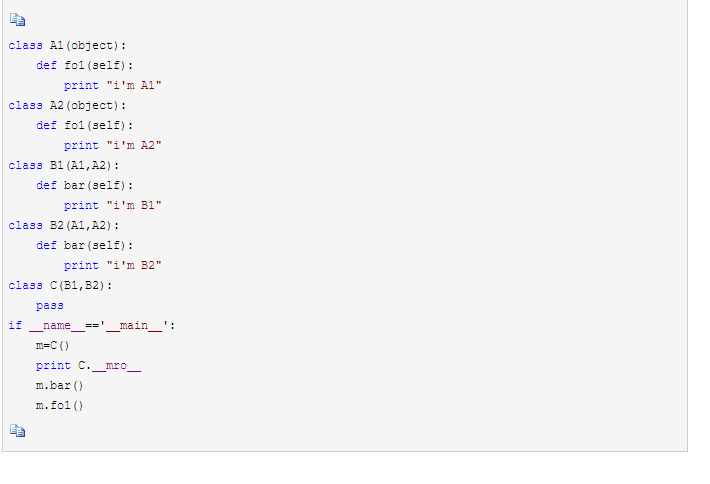Click the 'def fo1(self):' line under class A2
The height and width of the screenshot is (484, 710).
coord(85,125)
